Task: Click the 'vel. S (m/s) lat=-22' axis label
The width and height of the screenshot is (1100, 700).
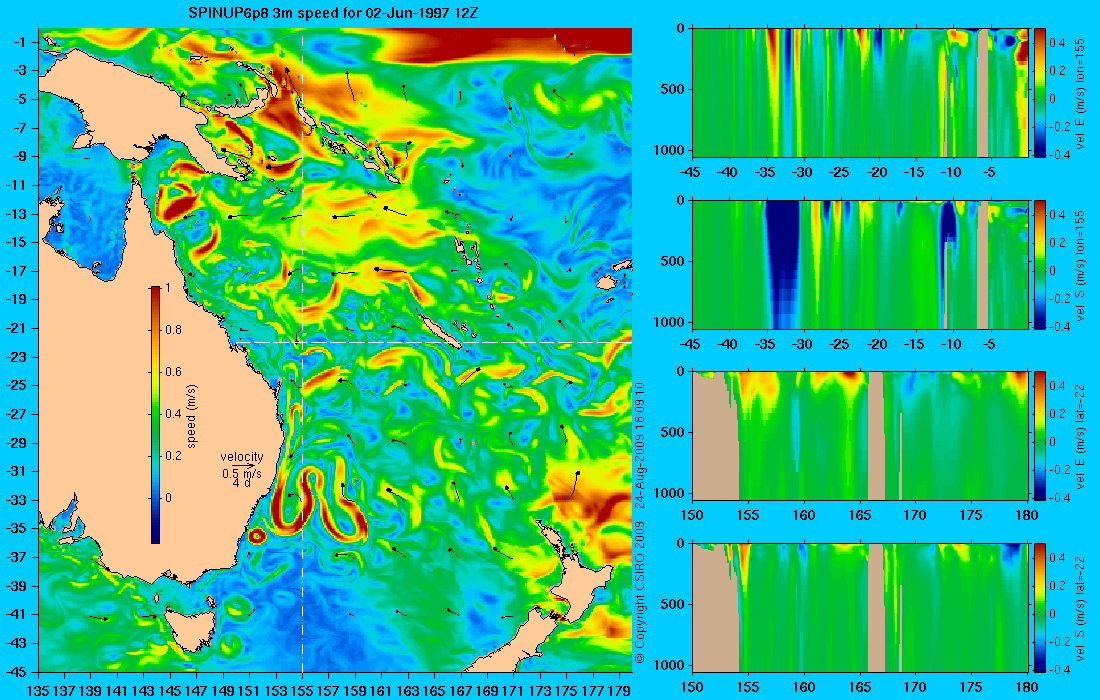Action: 1081,608
